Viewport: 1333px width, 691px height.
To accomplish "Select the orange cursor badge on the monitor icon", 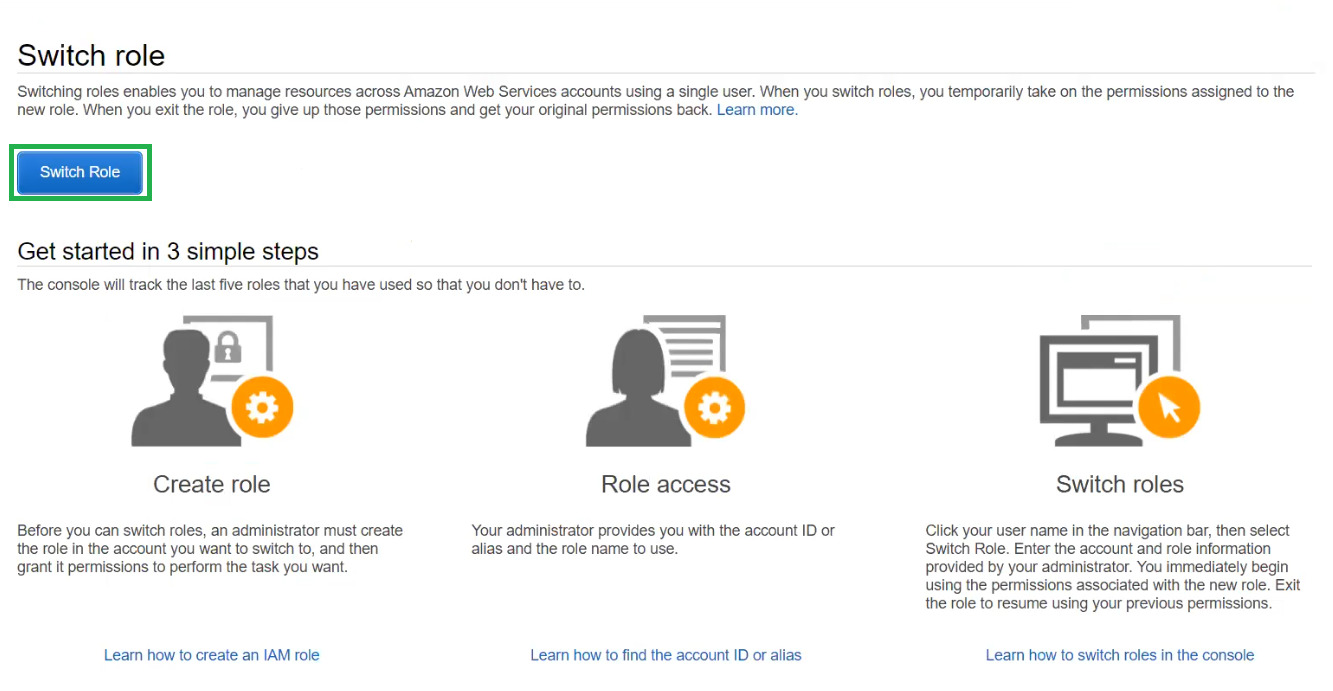I will click(1169, 407).
